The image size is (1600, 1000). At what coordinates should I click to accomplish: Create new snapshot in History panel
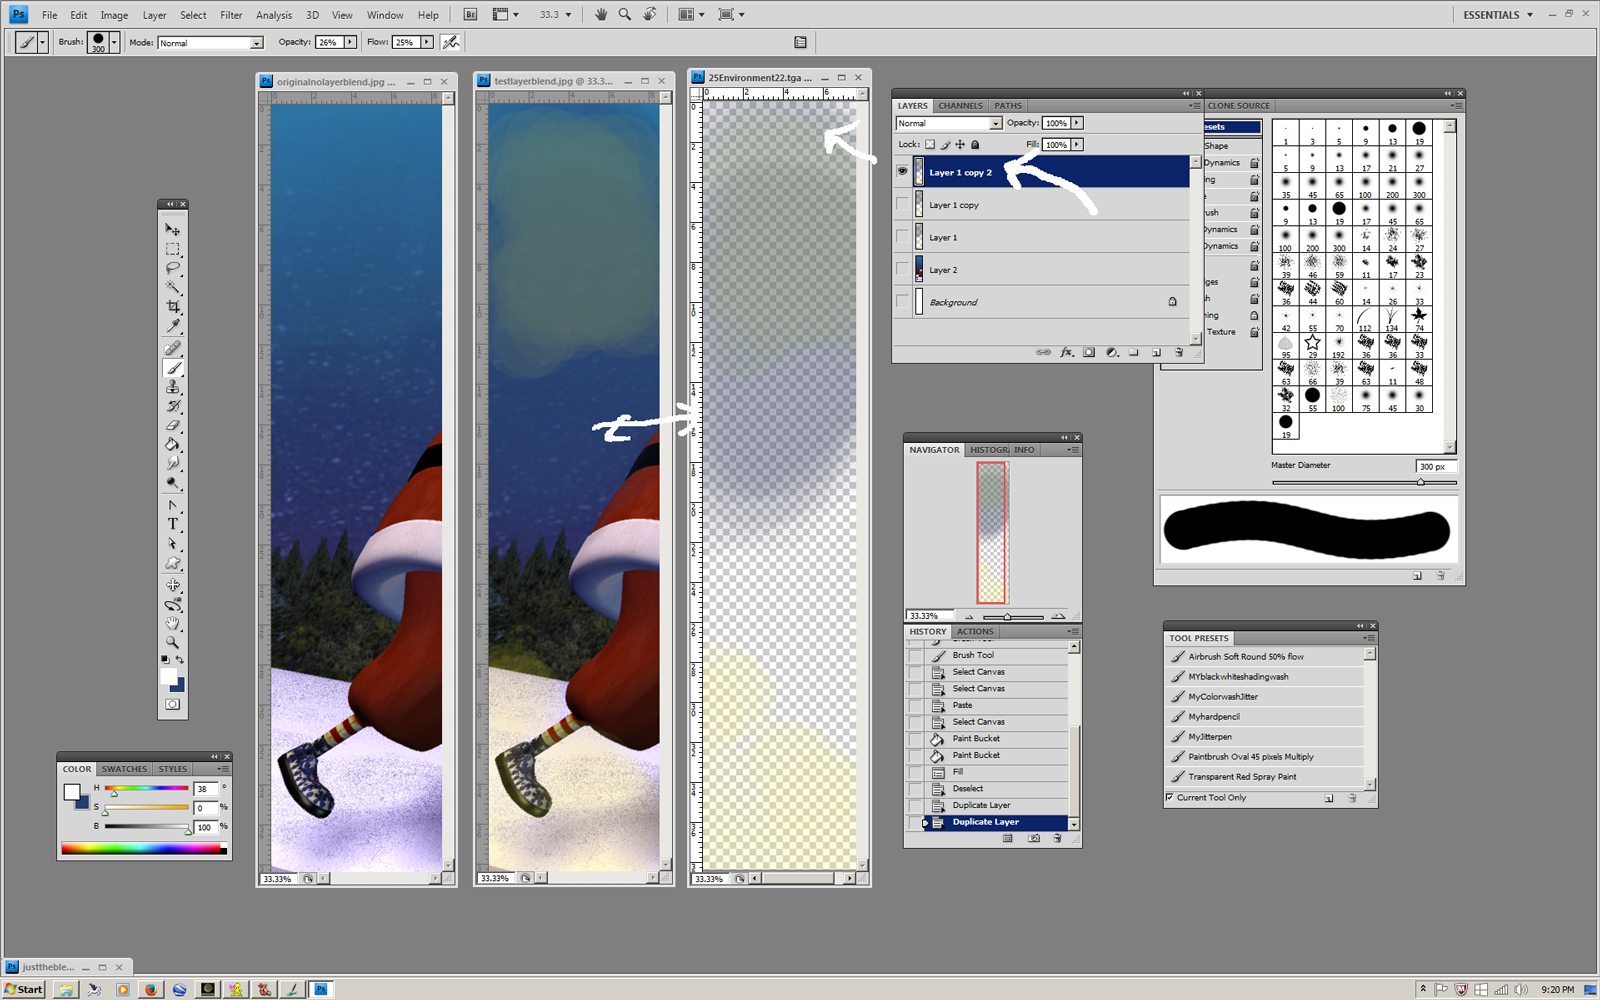(1033, 838)
